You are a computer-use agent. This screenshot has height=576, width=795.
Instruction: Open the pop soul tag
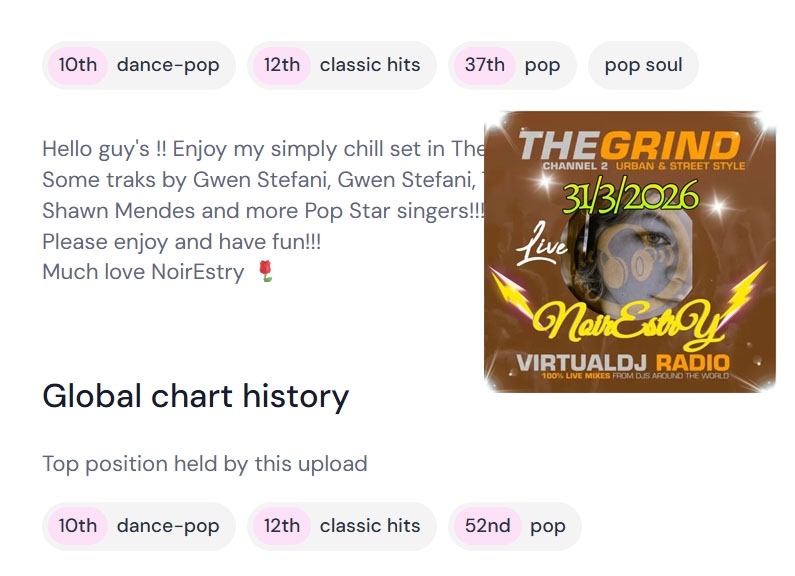643,65
